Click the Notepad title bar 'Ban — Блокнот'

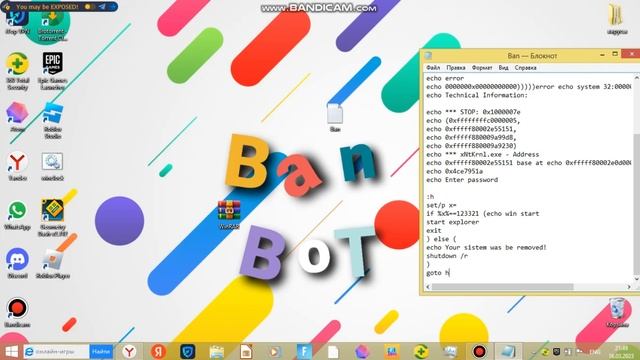(532, 56)
